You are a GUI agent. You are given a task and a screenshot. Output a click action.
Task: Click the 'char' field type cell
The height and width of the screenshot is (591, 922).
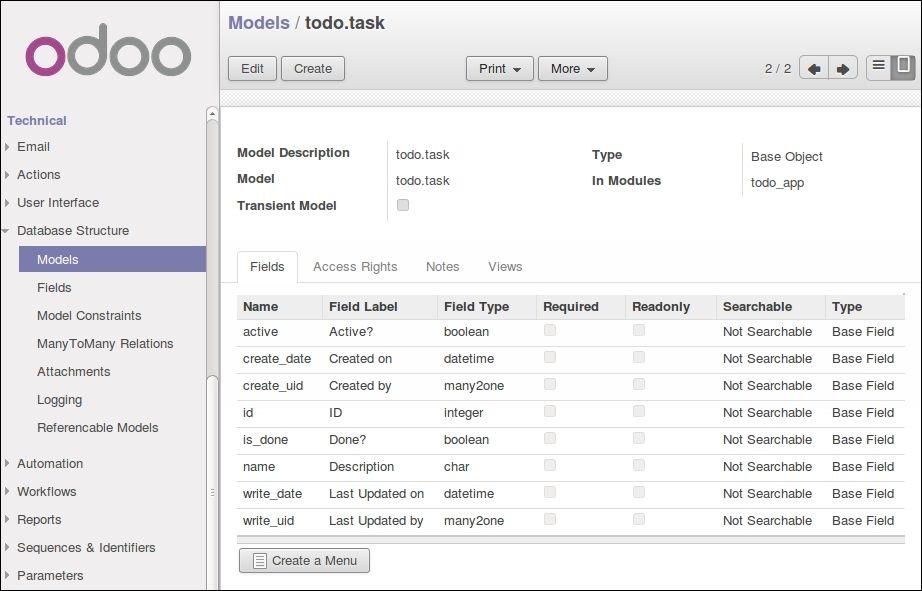456,467
